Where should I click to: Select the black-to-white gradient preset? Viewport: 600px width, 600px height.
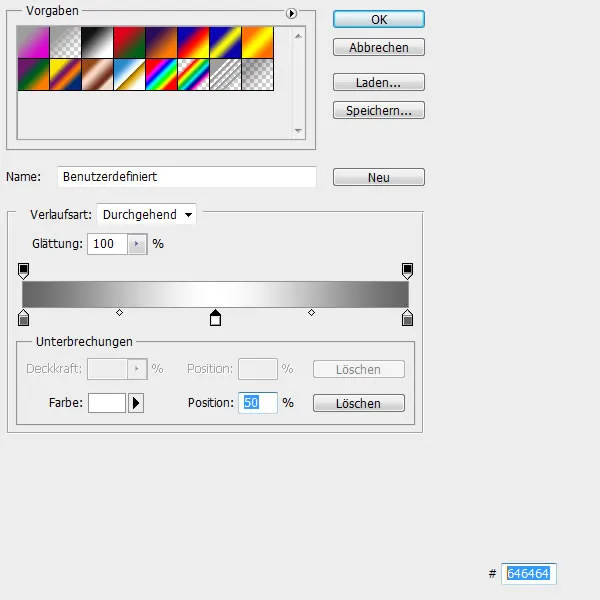(x=97, y=41)
